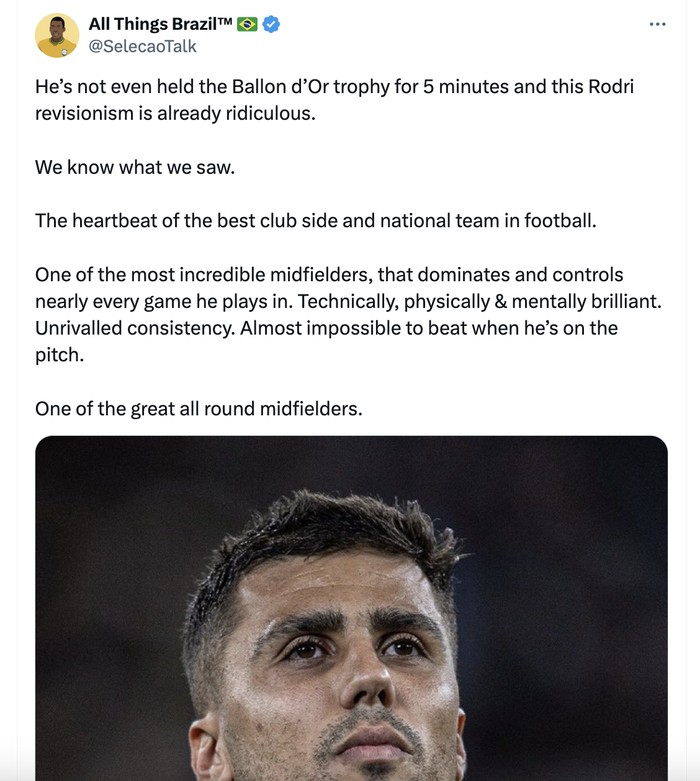Screen dimensions: 700x781
Task: Click the Brazil flag emoji beside name
Action: 248,24
